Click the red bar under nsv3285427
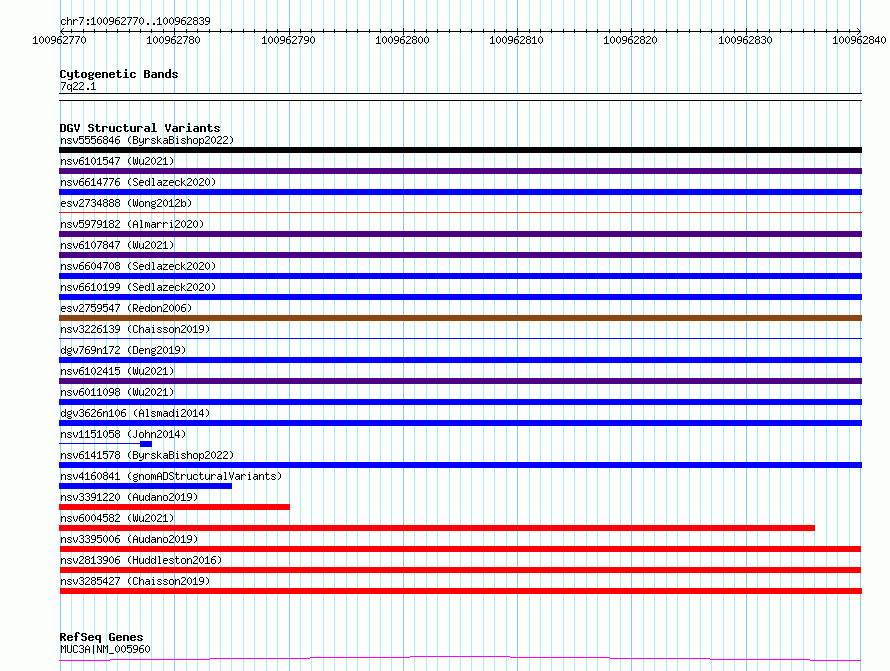 460,591
